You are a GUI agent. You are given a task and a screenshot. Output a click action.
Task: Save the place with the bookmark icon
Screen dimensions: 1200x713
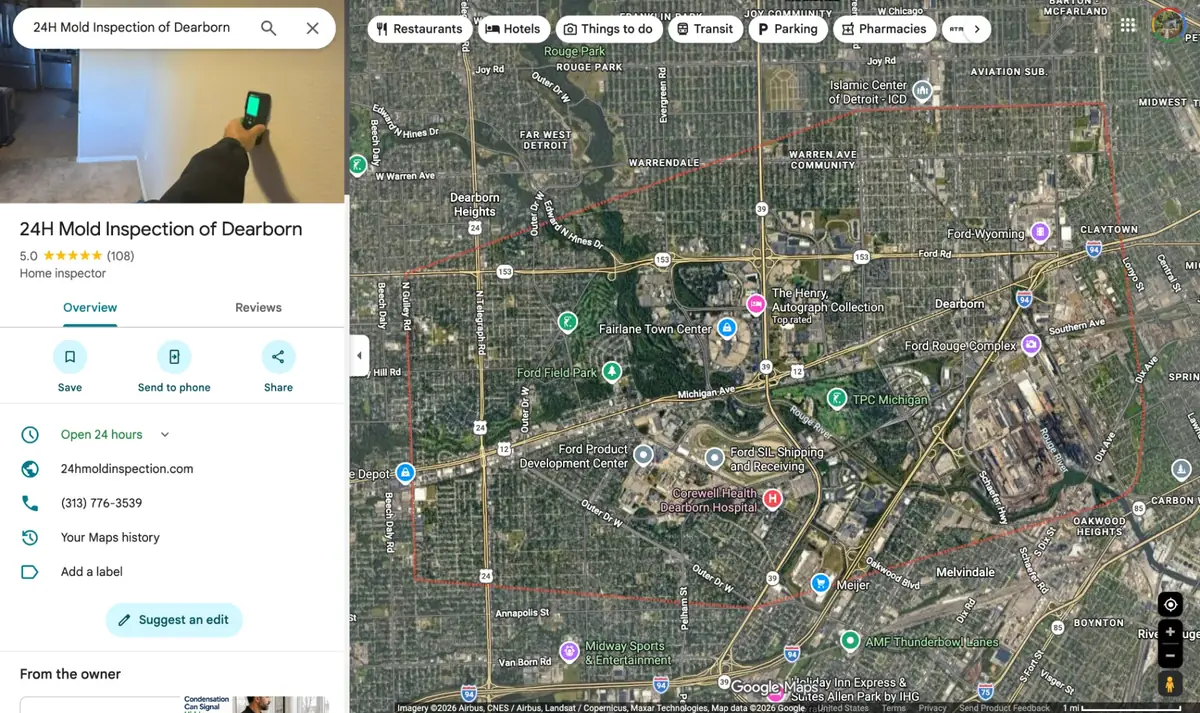pos(70,357)
